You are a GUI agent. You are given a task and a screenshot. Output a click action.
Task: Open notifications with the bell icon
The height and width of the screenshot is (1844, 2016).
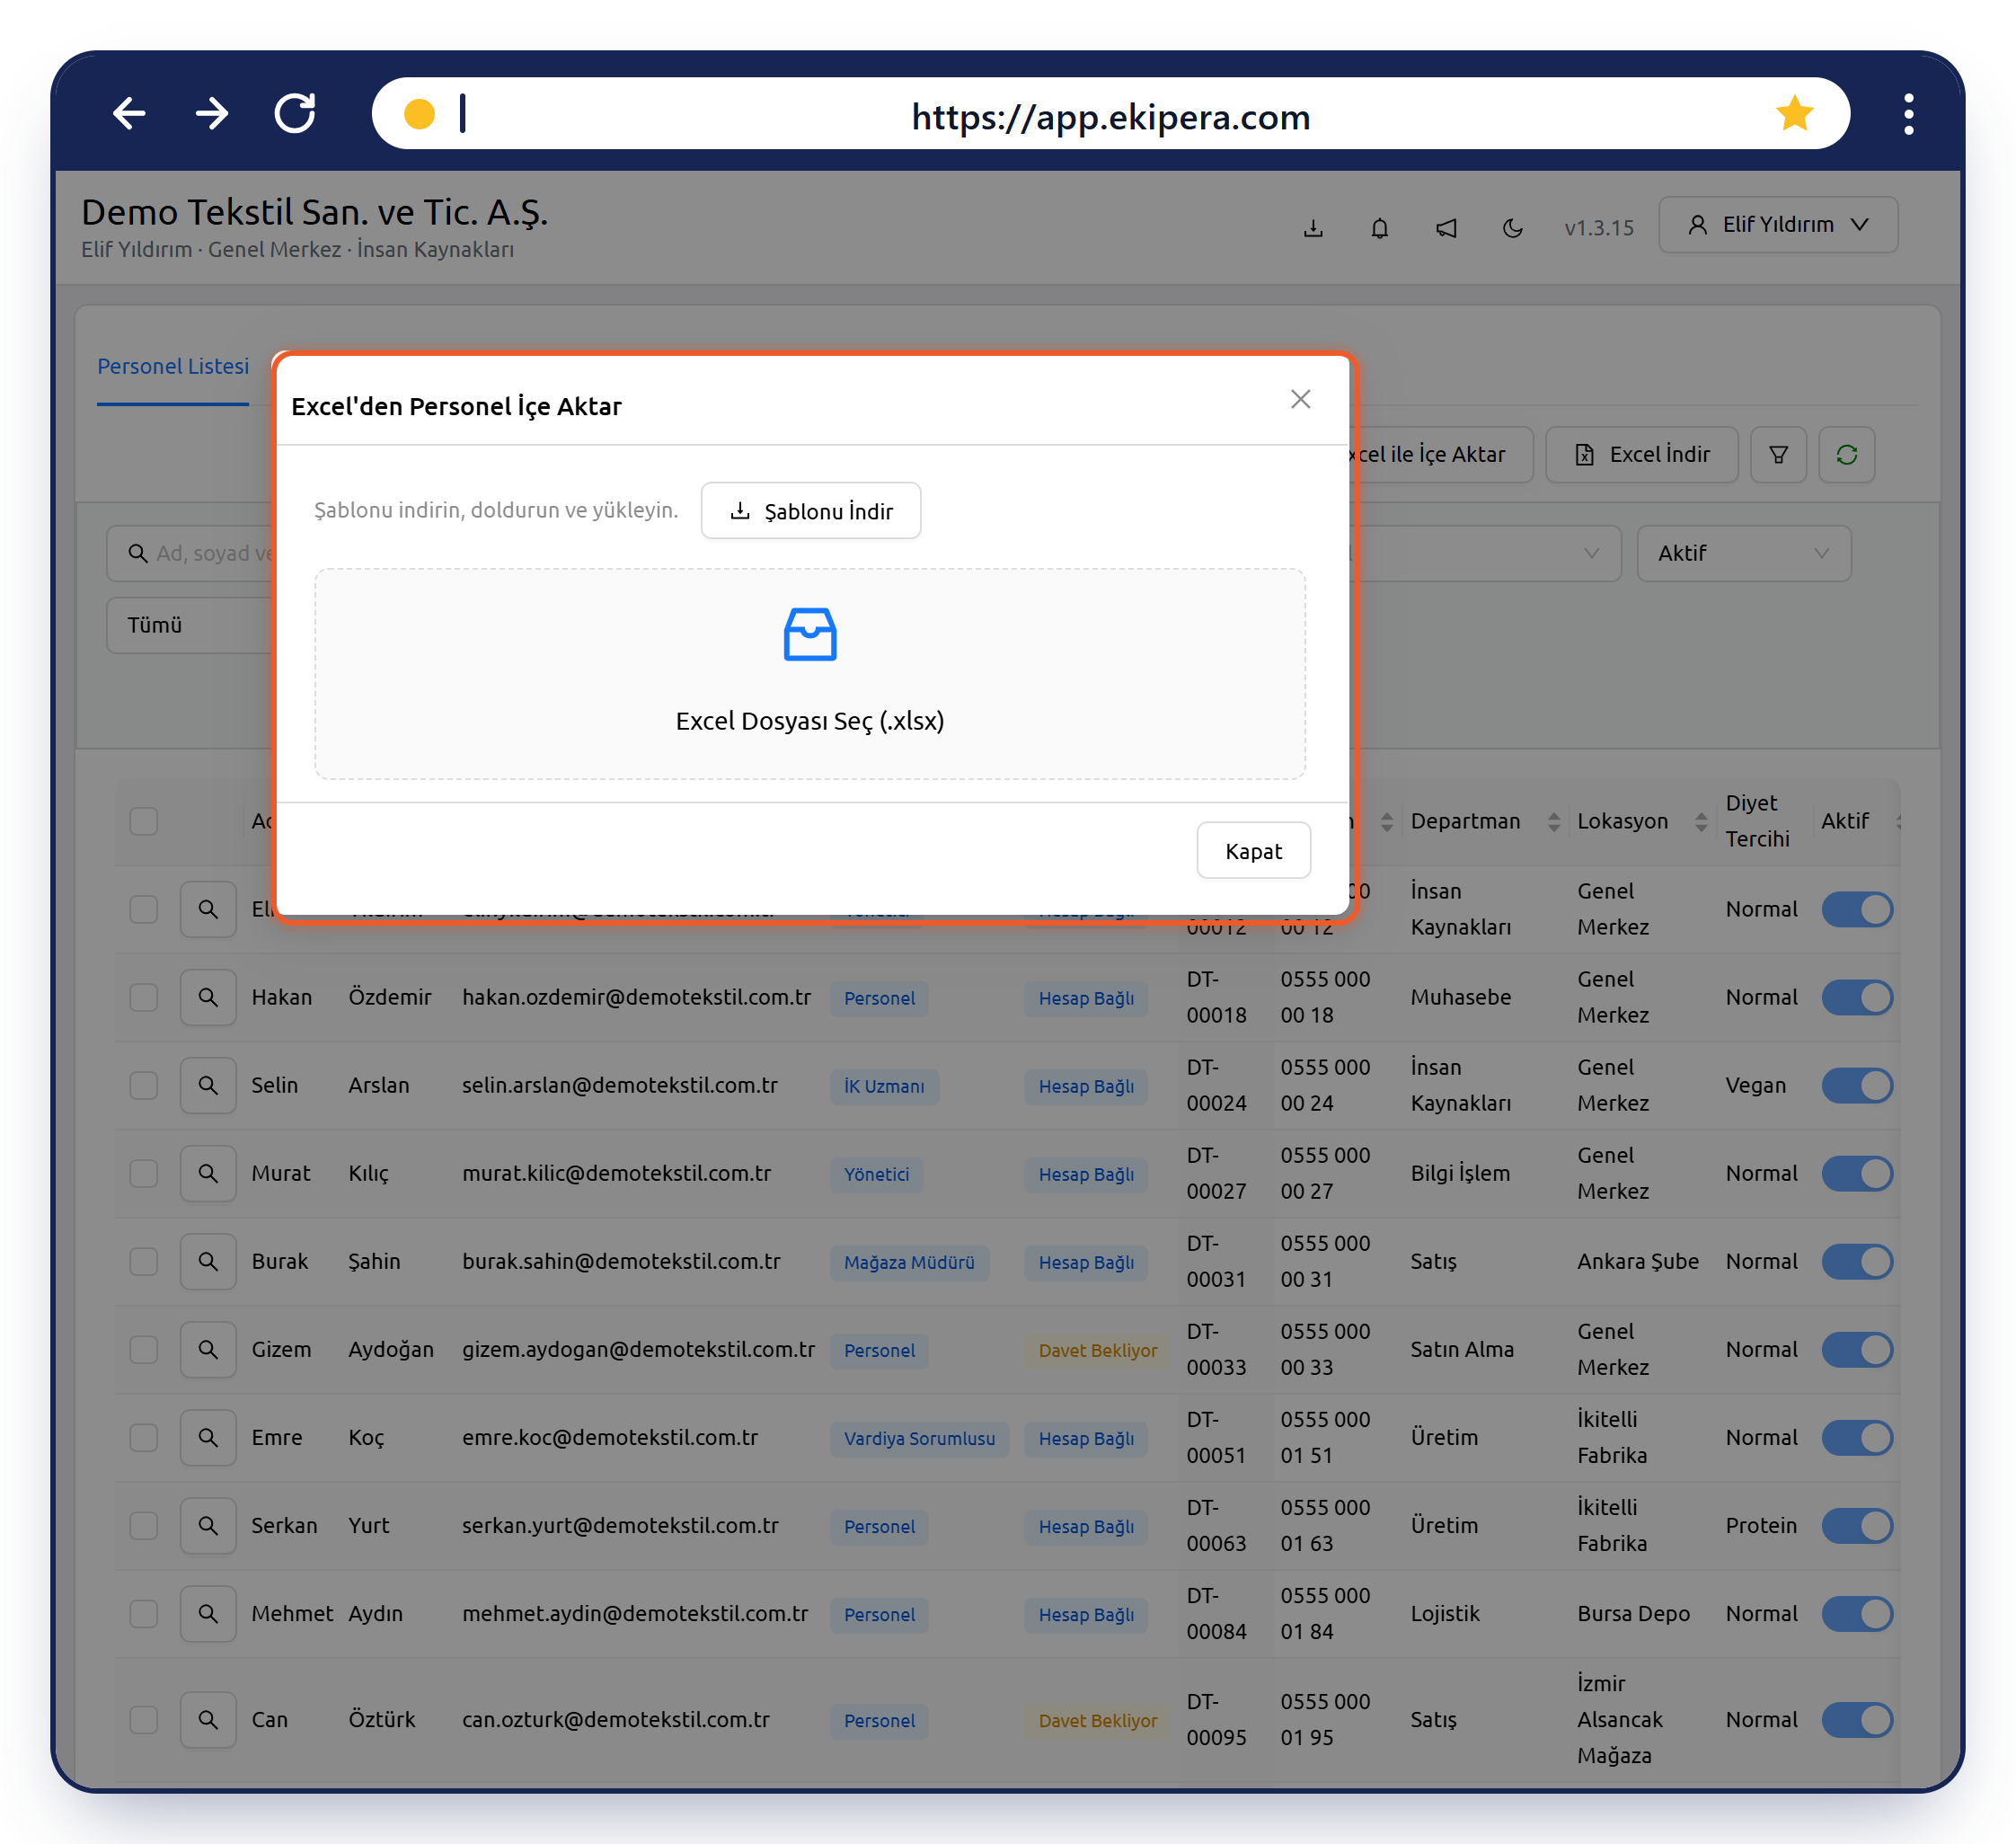point(1379,228)
